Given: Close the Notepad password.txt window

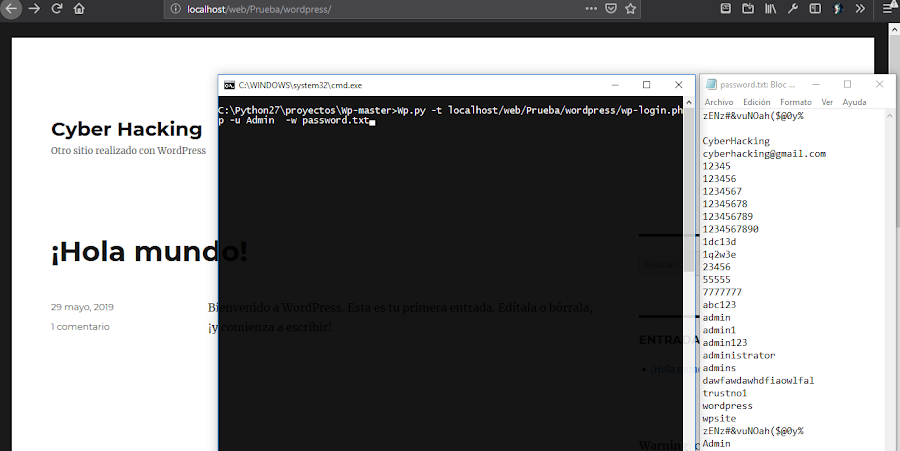Looking at the screenshot, I should pos(879,84).
